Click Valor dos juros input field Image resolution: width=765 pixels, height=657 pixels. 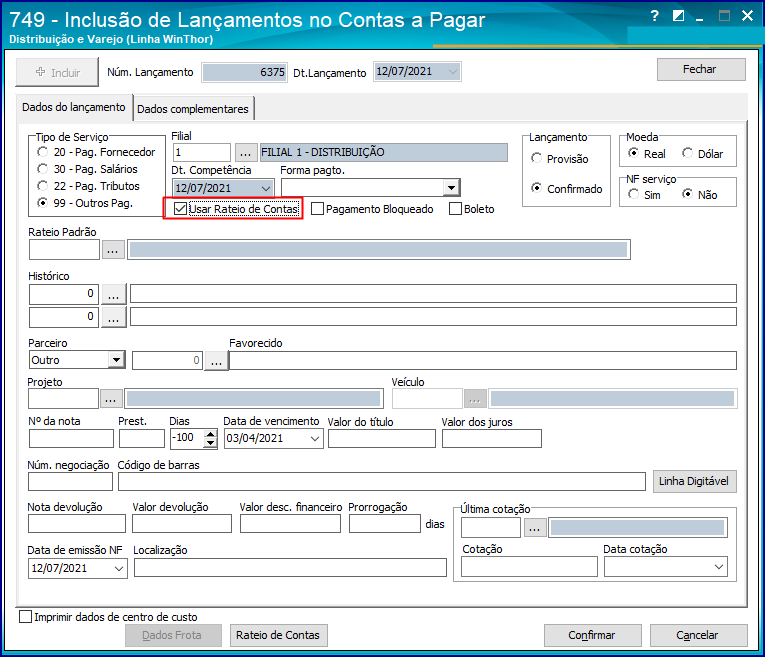[x=492, y=438]
